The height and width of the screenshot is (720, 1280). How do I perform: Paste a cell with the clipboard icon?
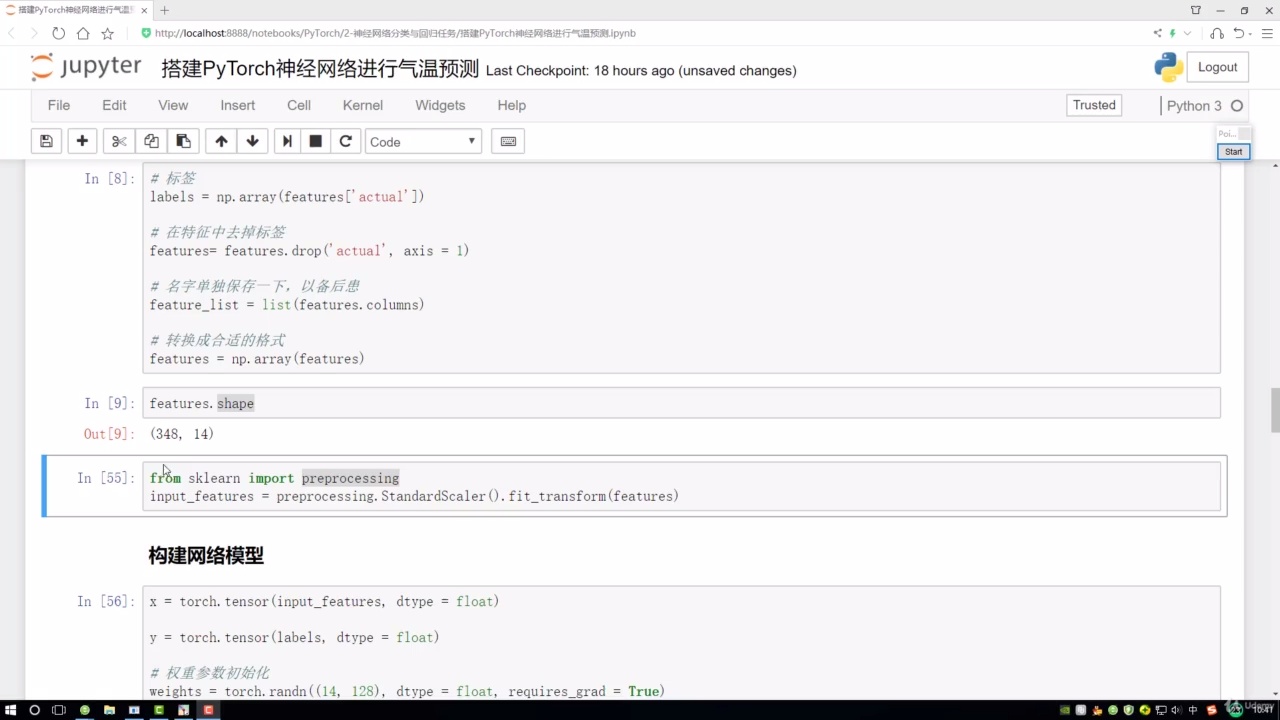(183, 141)
